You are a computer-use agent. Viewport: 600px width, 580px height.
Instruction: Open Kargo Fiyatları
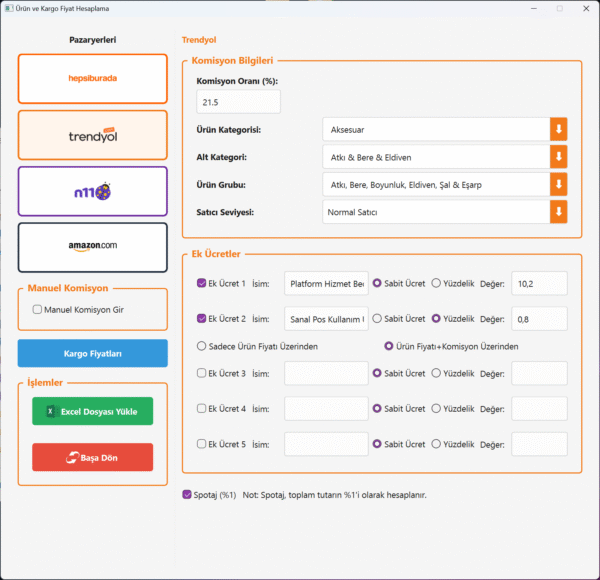pos(93,353)
